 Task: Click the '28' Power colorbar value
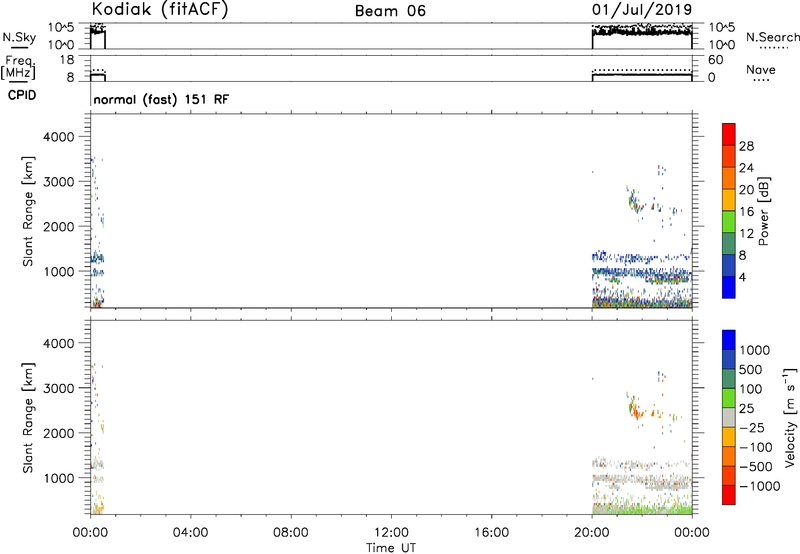pos(746,146)
